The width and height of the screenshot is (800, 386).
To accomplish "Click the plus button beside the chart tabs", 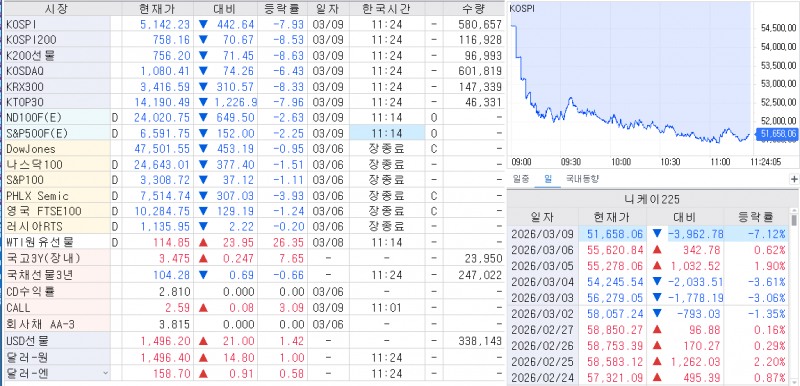I will (x=794, y=179).
